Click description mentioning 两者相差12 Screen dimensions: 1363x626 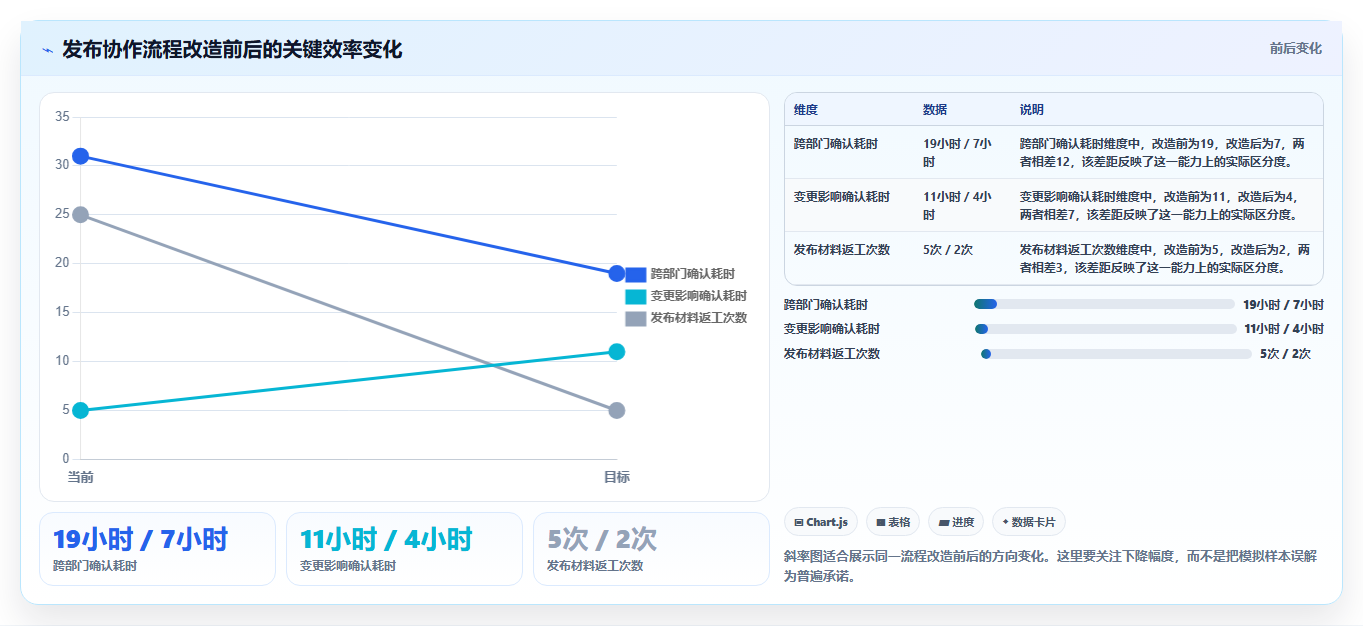[1165, 152]
